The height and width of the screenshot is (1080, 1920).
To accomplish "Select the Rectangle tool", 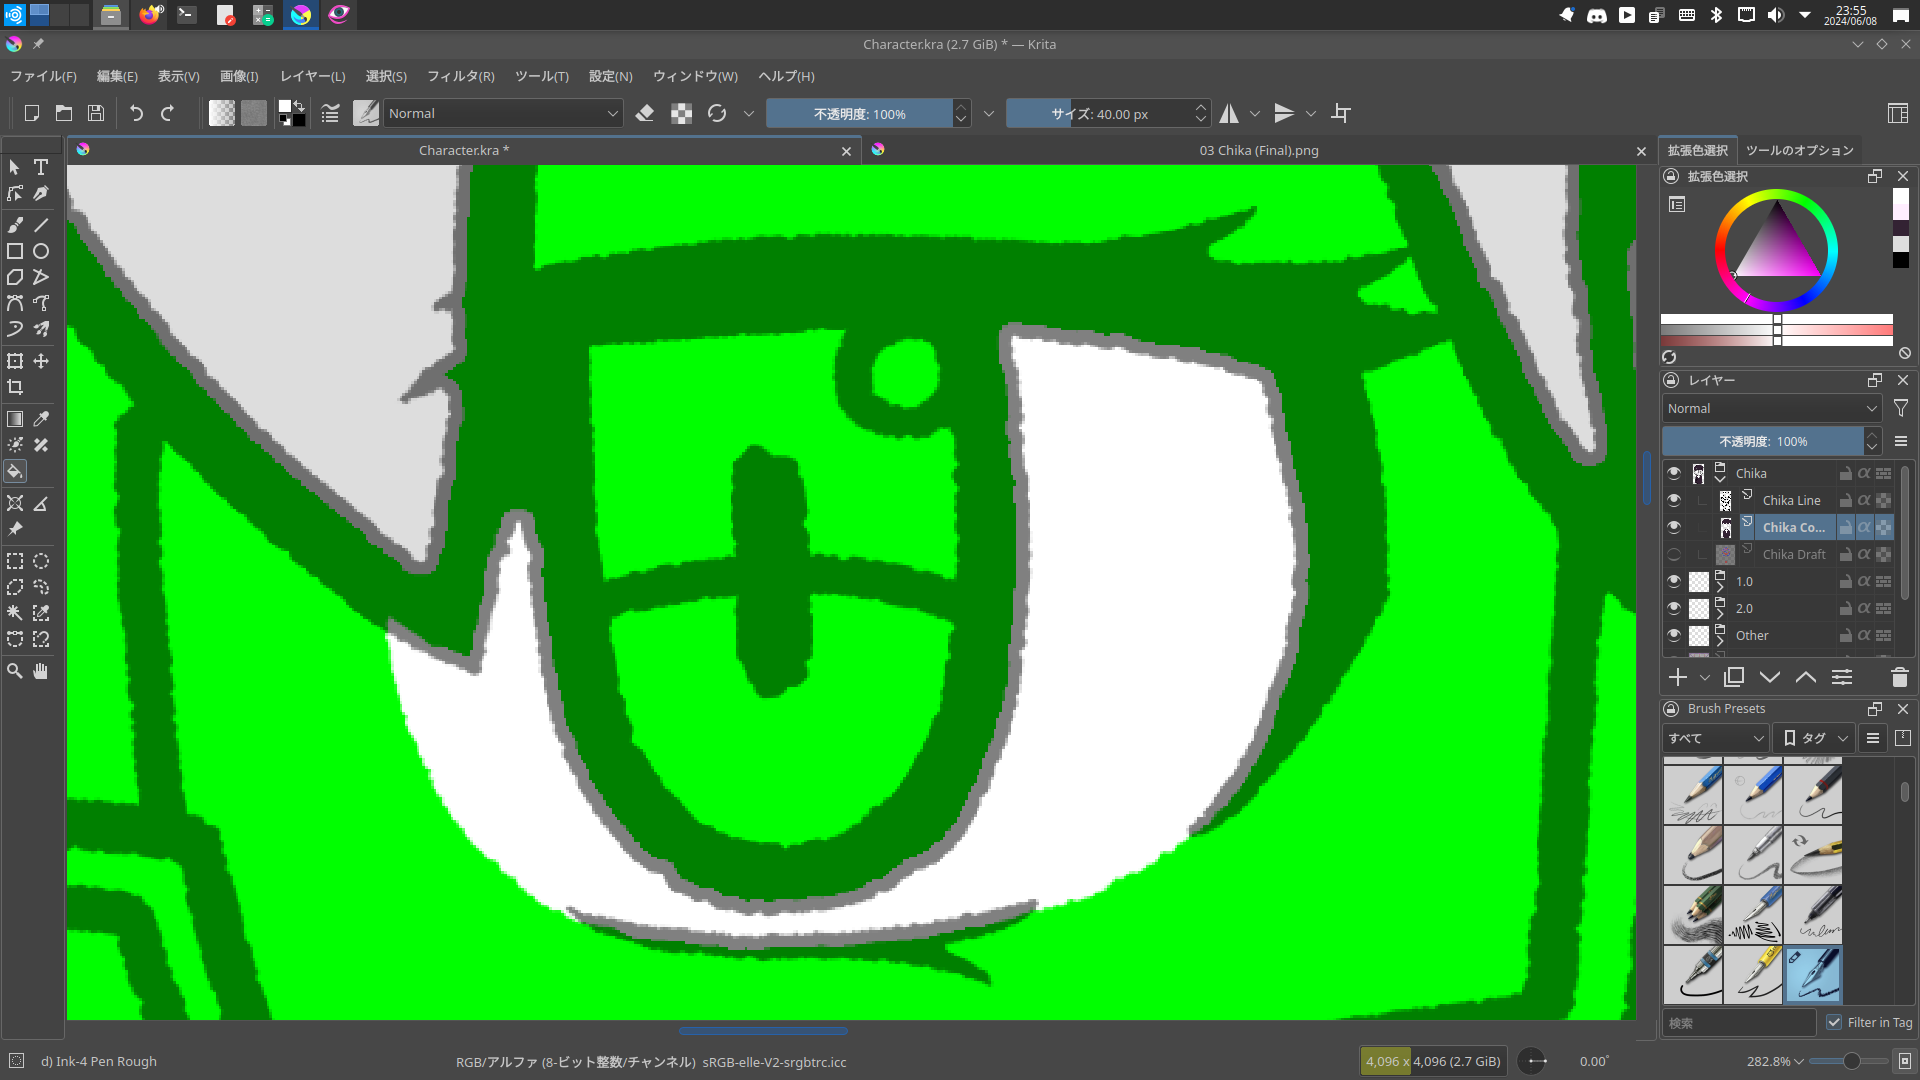I will point(15,251).
